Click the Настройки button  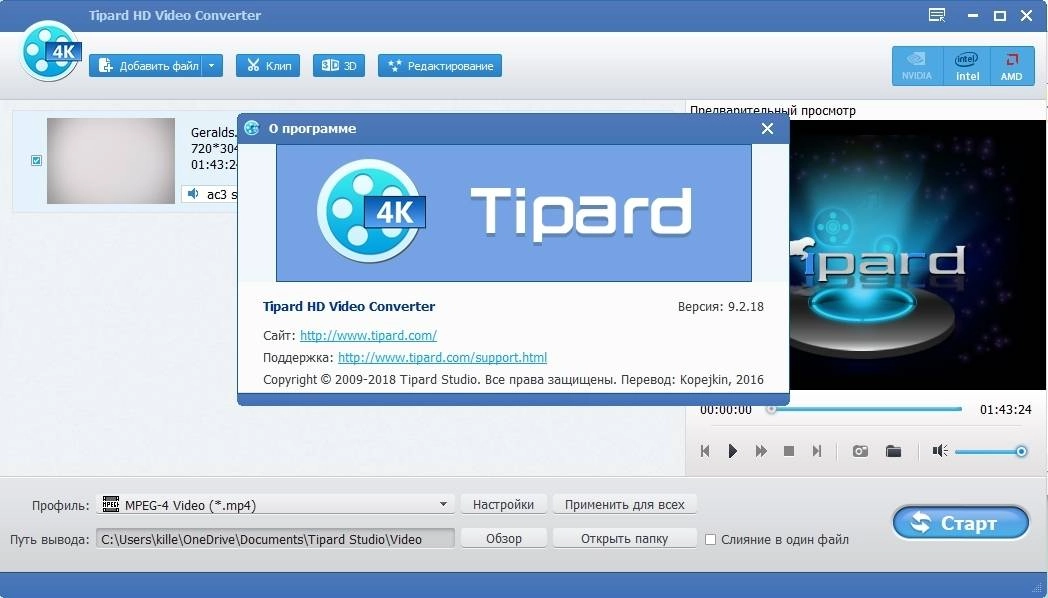click(x=503, y=504)
